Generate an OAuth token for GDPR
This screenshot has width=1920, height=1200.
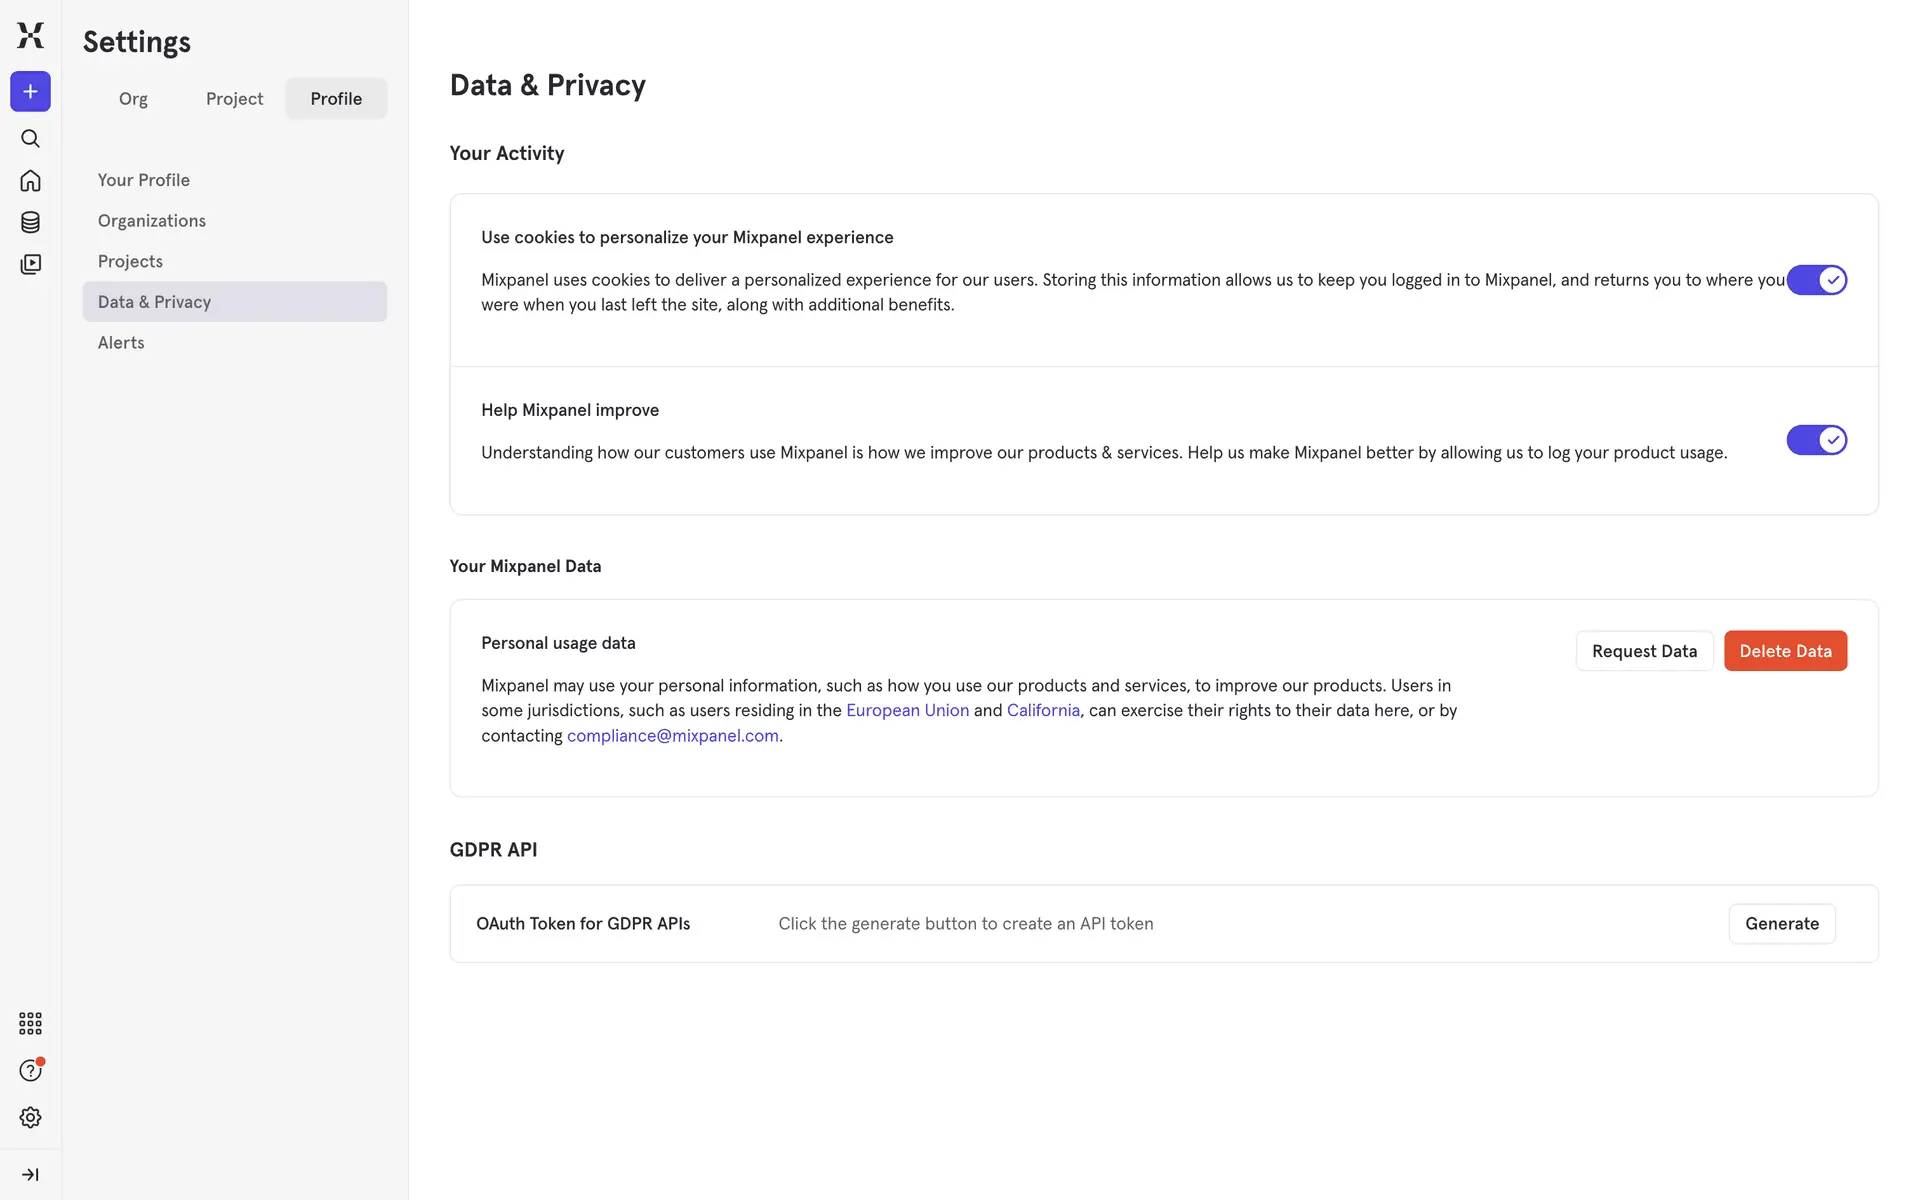pos(1781,924)
